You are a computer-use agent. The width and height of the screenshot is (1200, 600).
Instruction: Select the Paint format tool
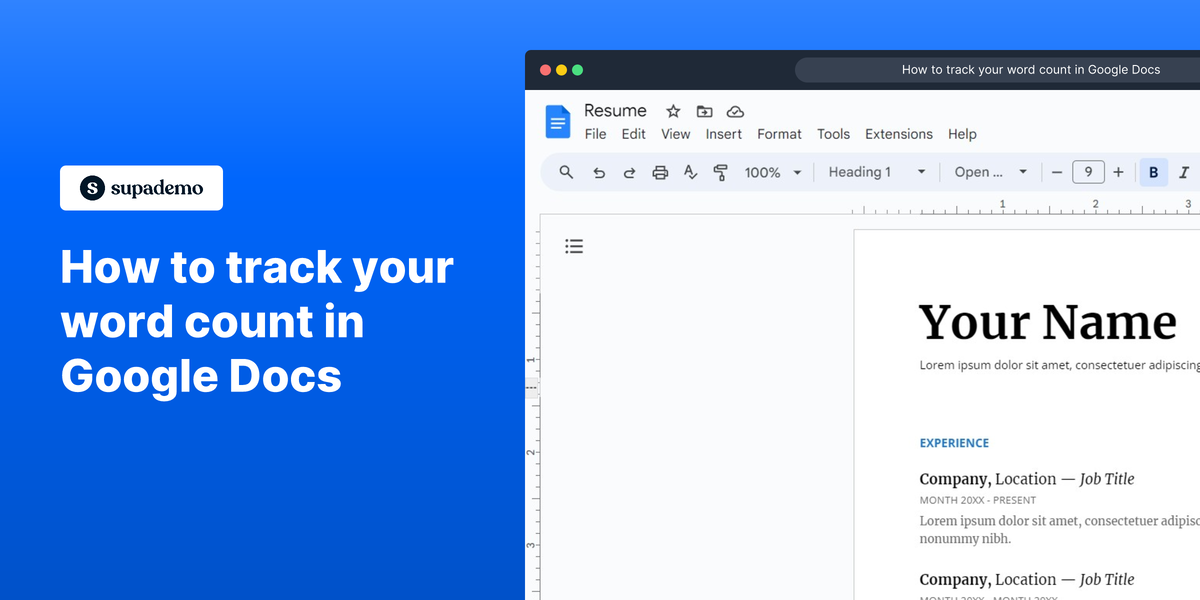point(720,172)
